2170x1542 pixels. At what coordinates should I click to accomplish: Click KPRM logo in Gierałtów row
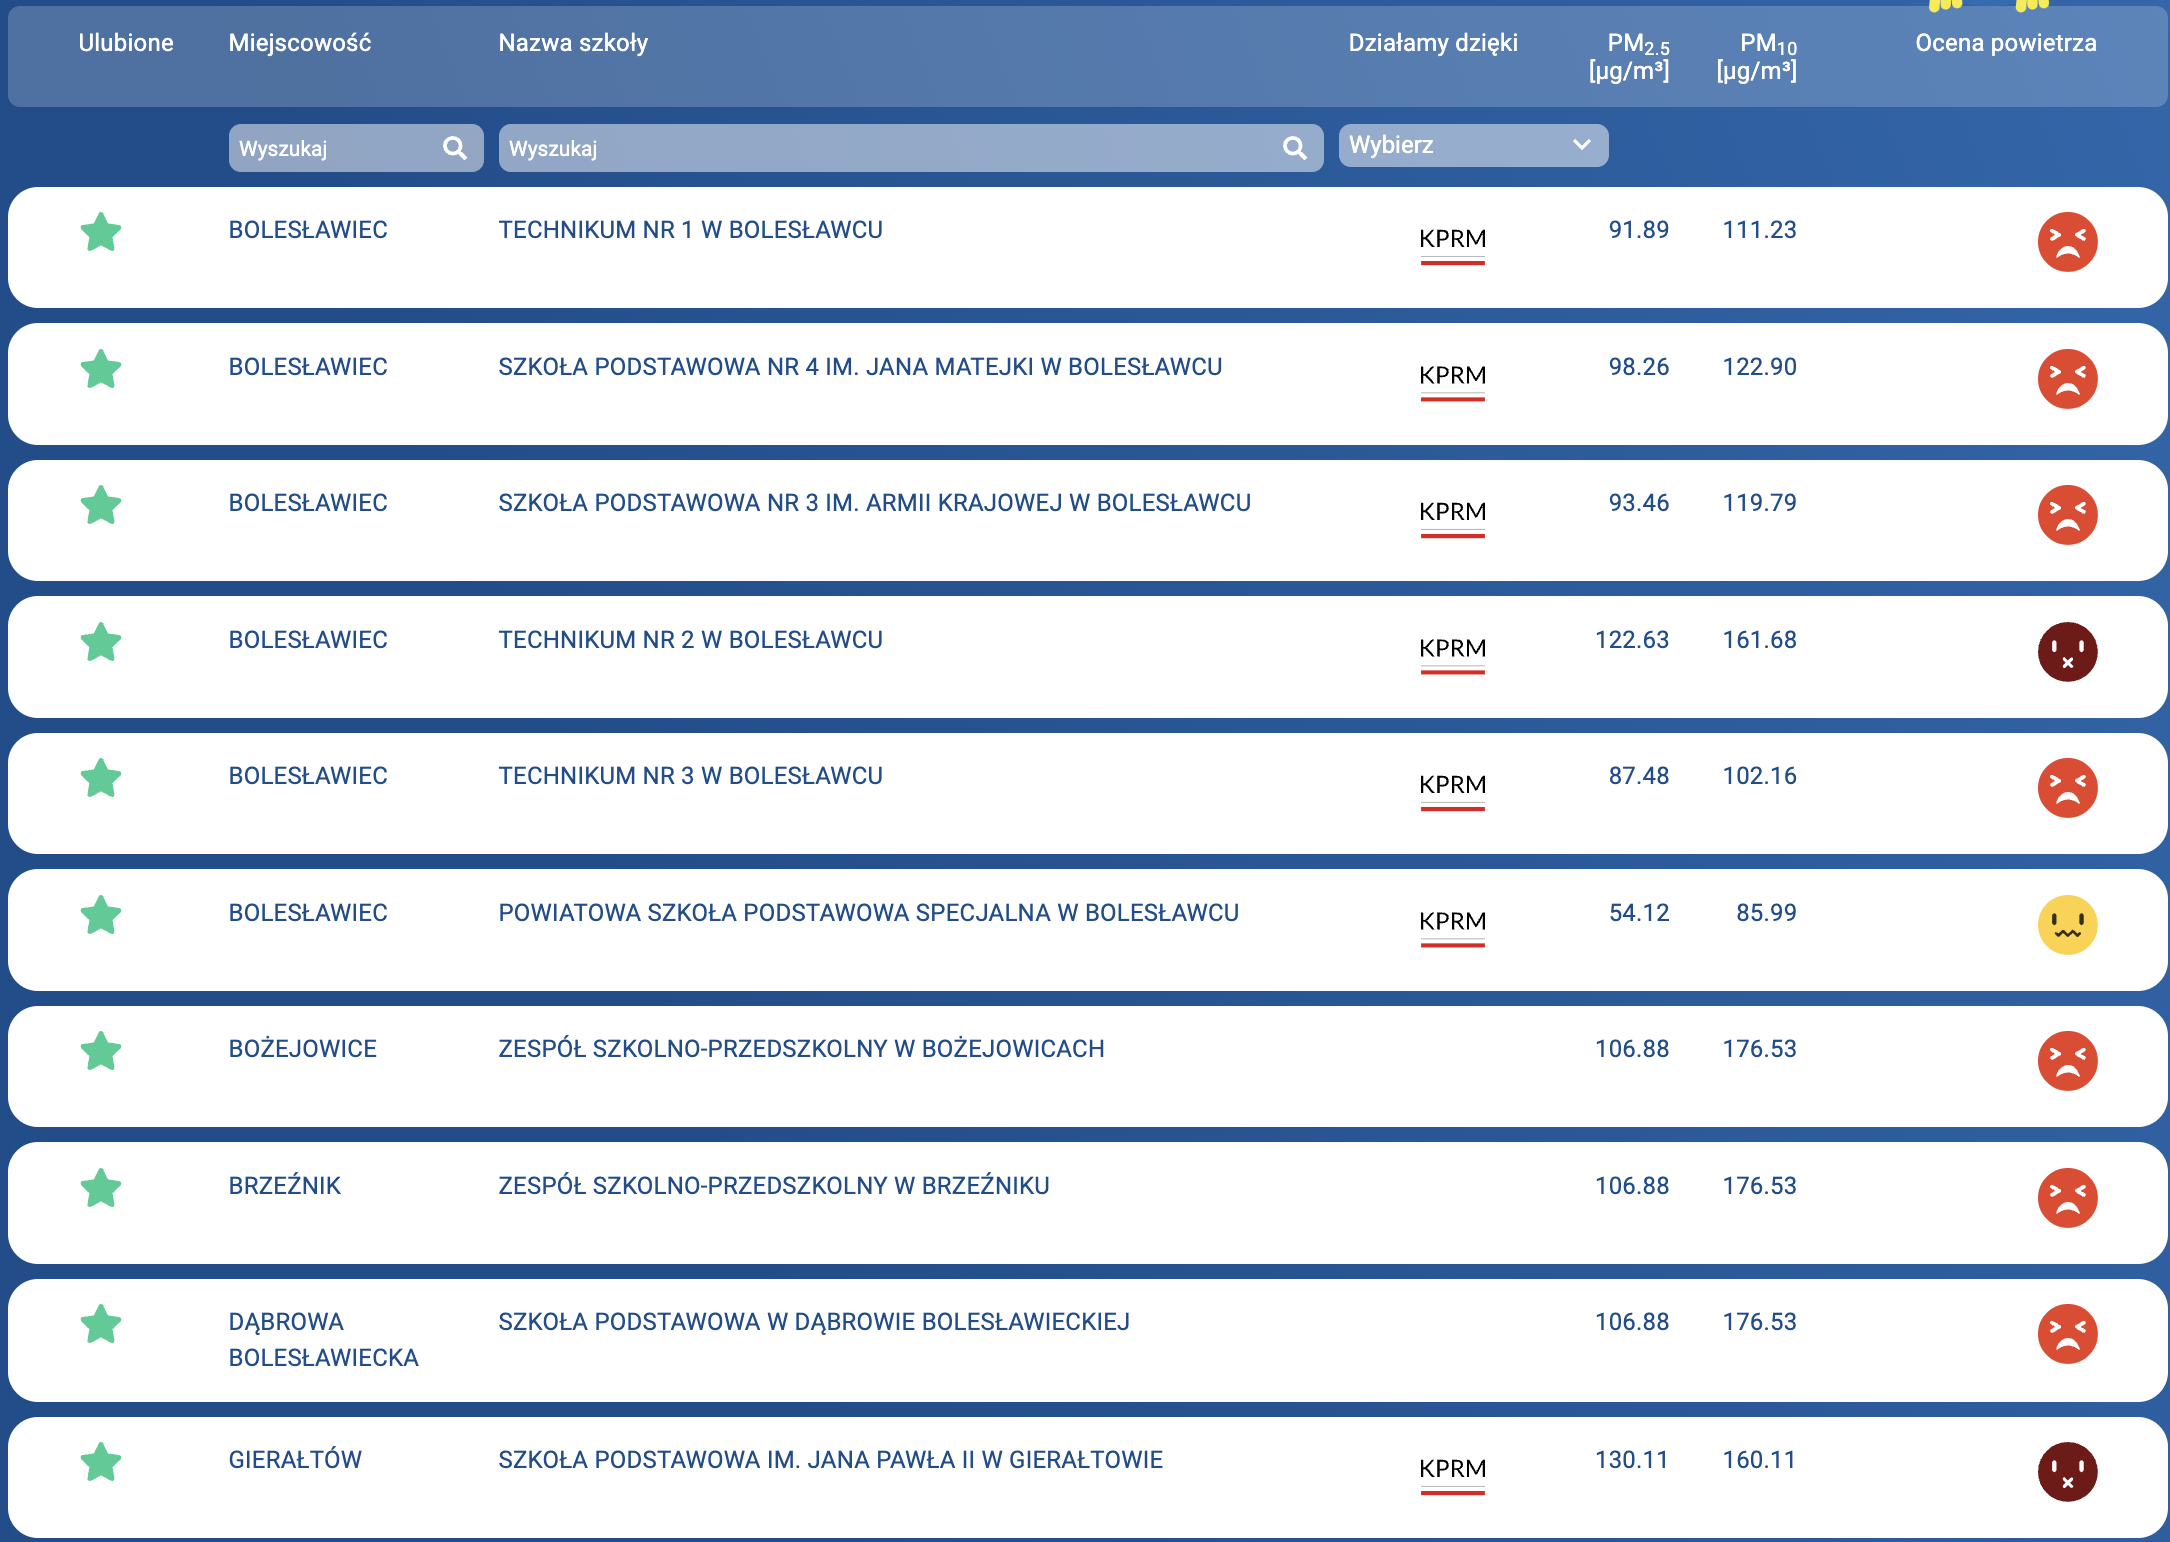pos(1453,1475)
